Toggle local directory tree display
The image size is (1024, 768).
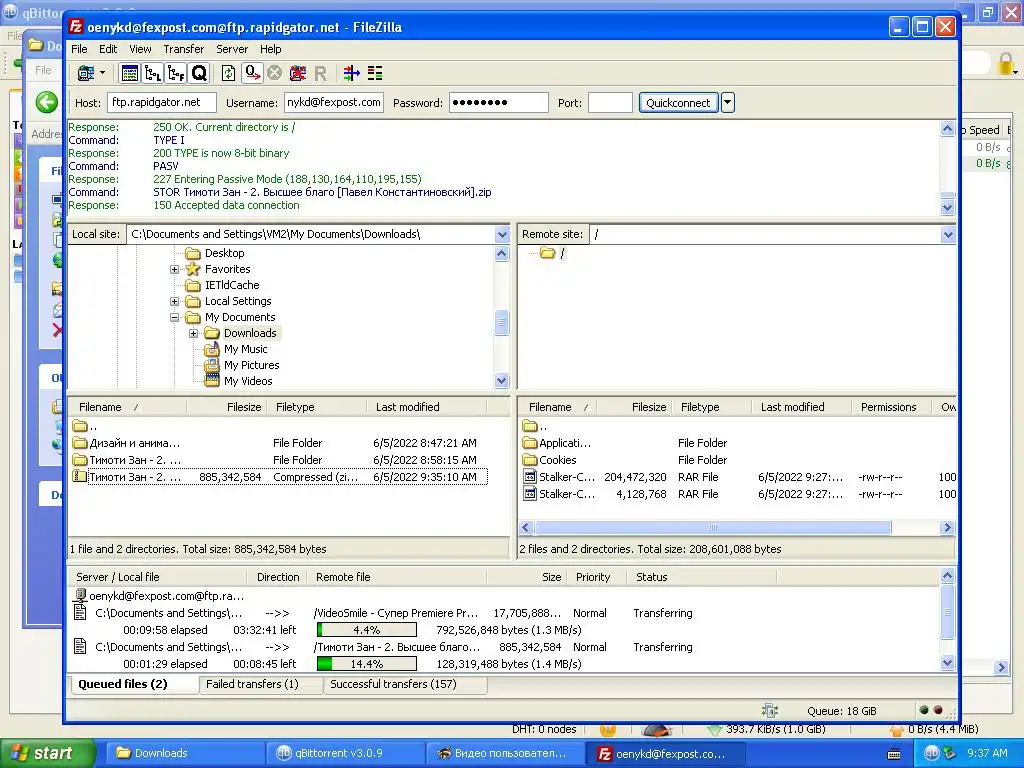[x=153, y=73]
